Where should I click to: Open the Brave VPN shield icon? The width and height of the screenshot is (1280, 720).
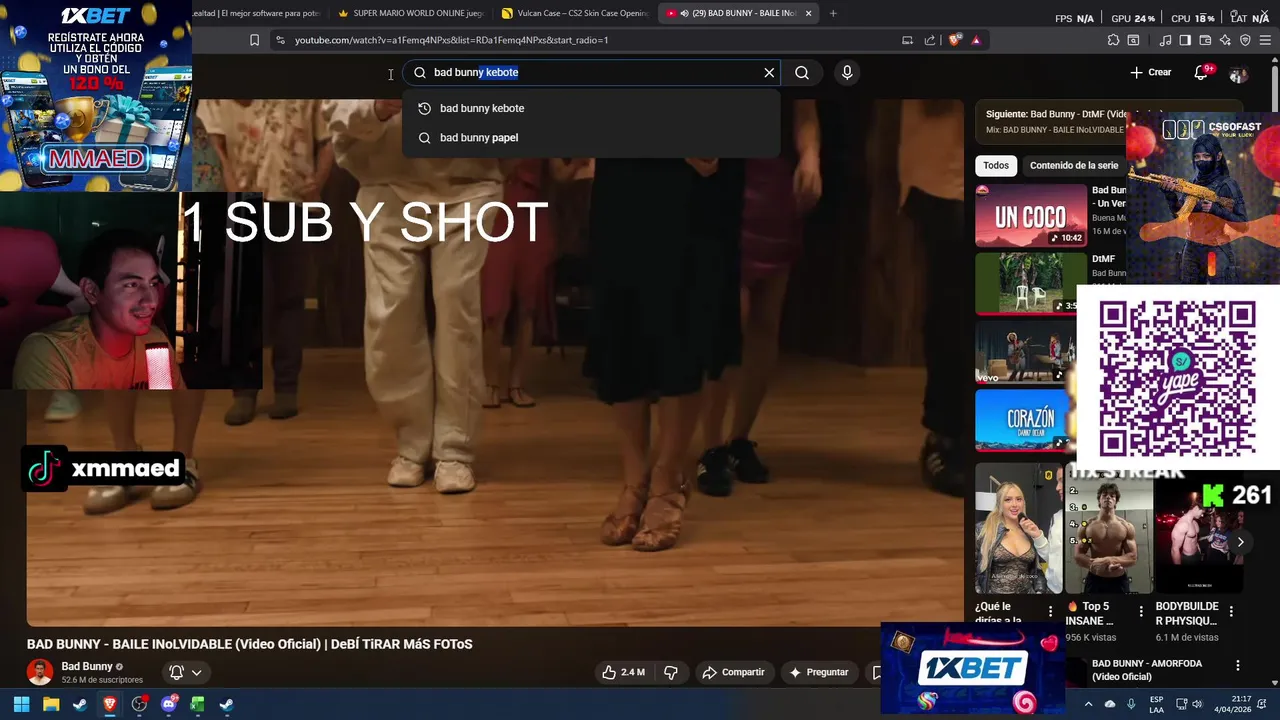1245,40
